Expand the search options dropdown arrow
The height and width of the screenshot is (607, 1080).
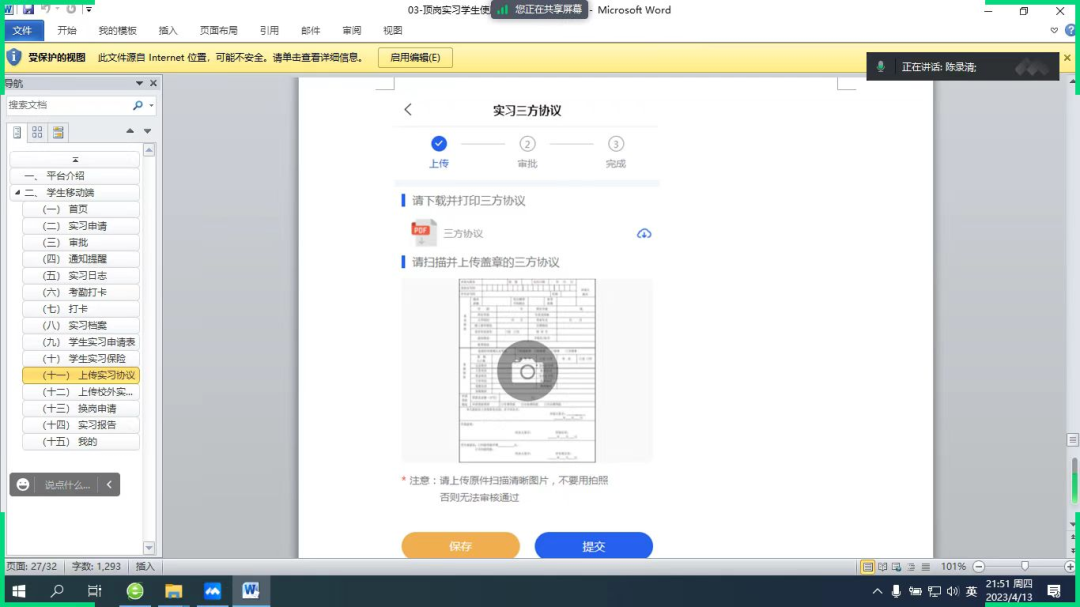point(152,105)
